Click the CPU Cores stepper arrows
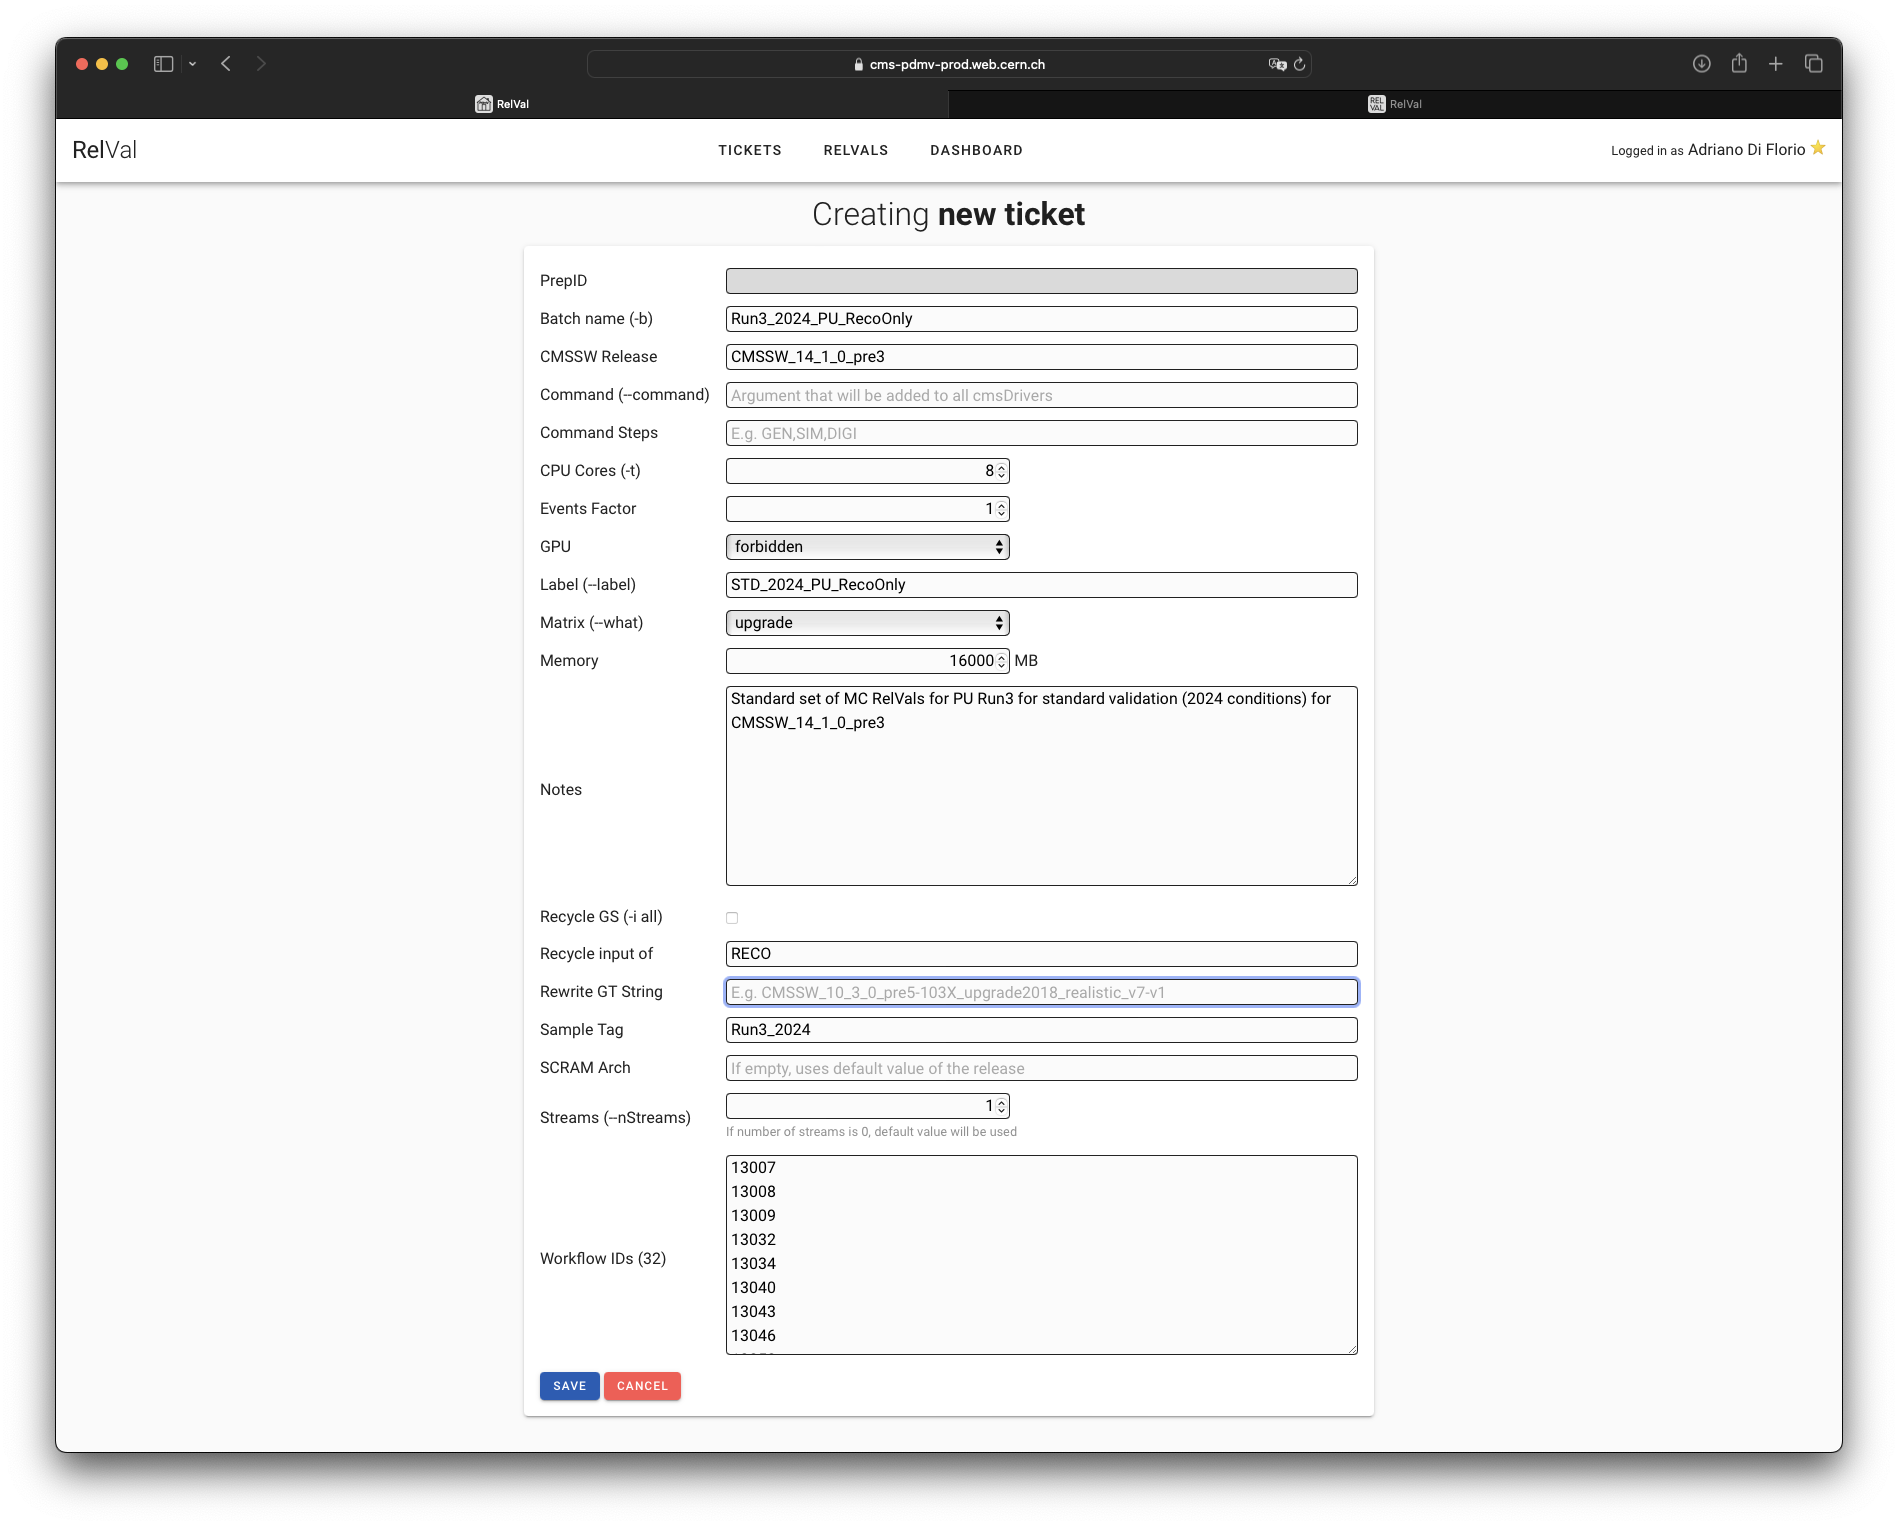Screen dimensions: 1898x1526 coord(1001,471)
